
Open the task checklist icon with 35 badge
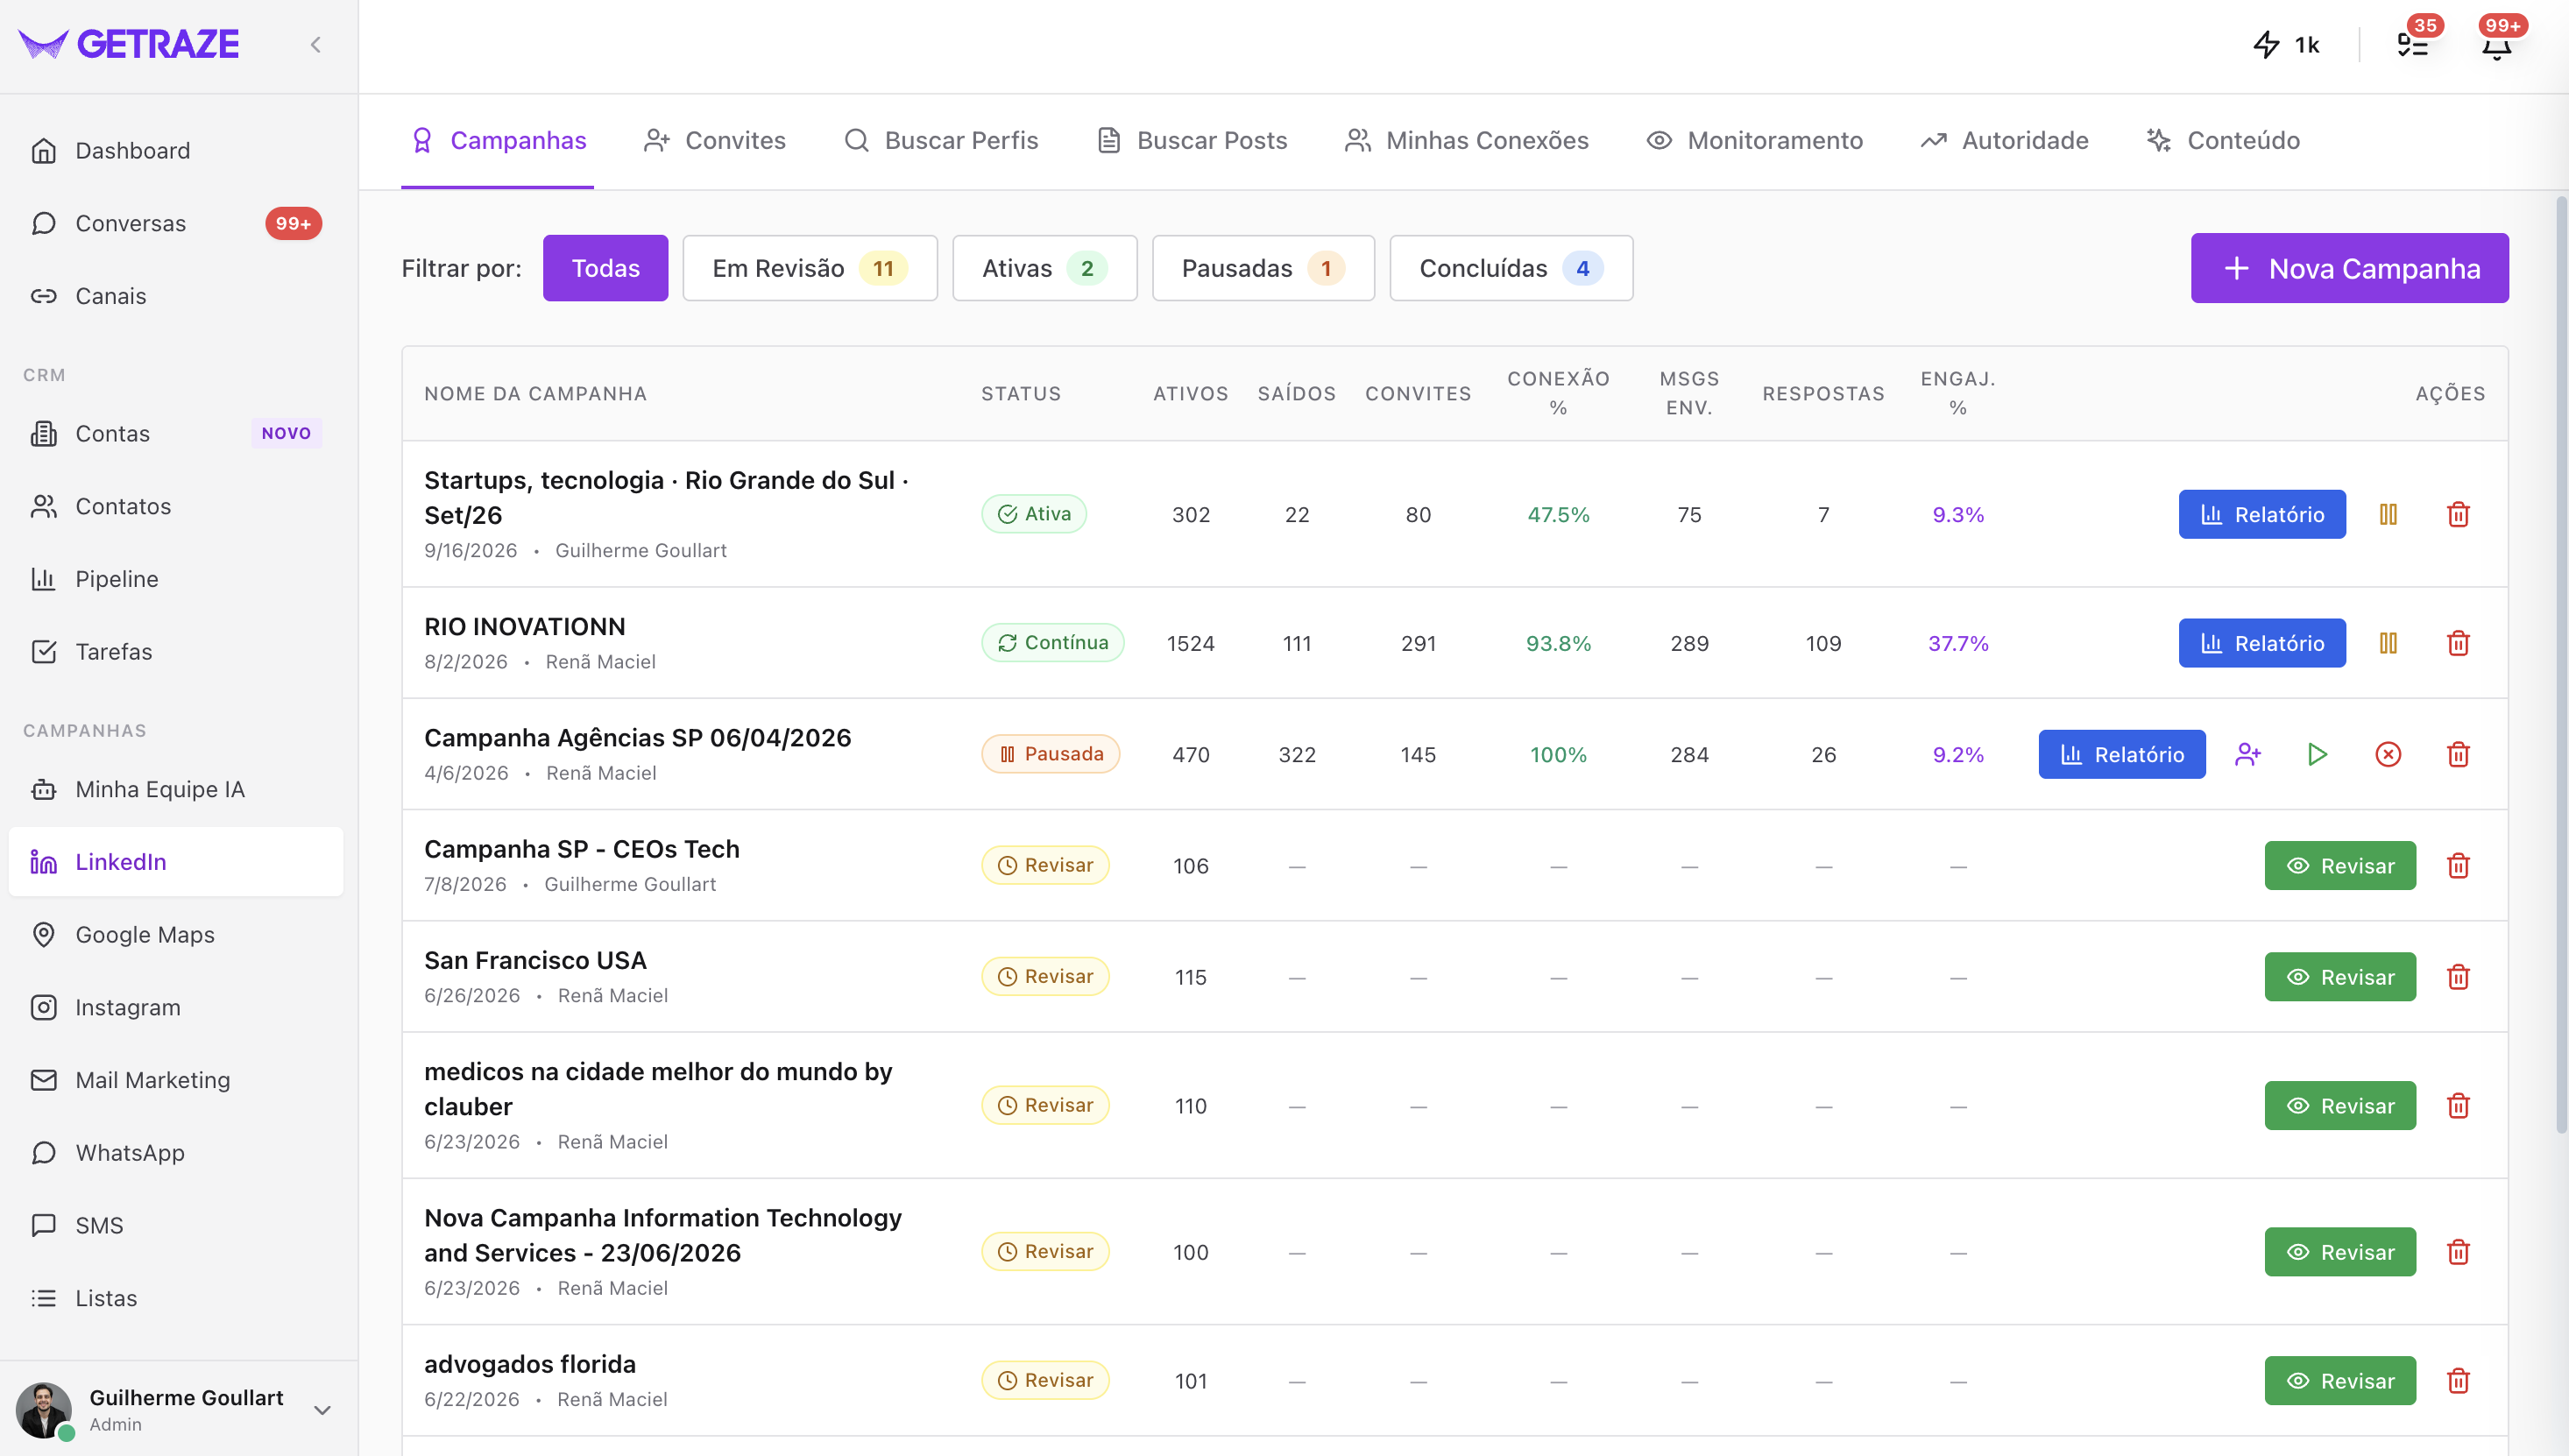[x=2413, y=44]
